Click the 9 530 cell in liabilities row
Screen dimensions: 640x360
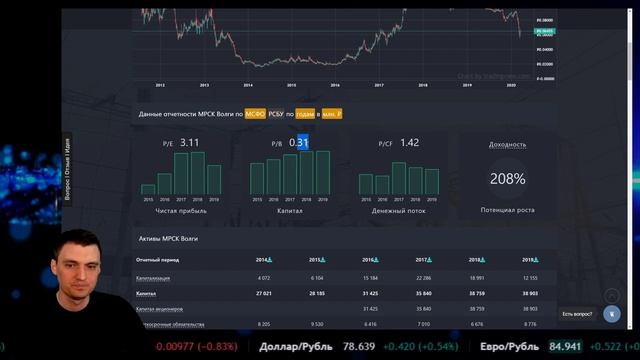(x=317, y=324)
